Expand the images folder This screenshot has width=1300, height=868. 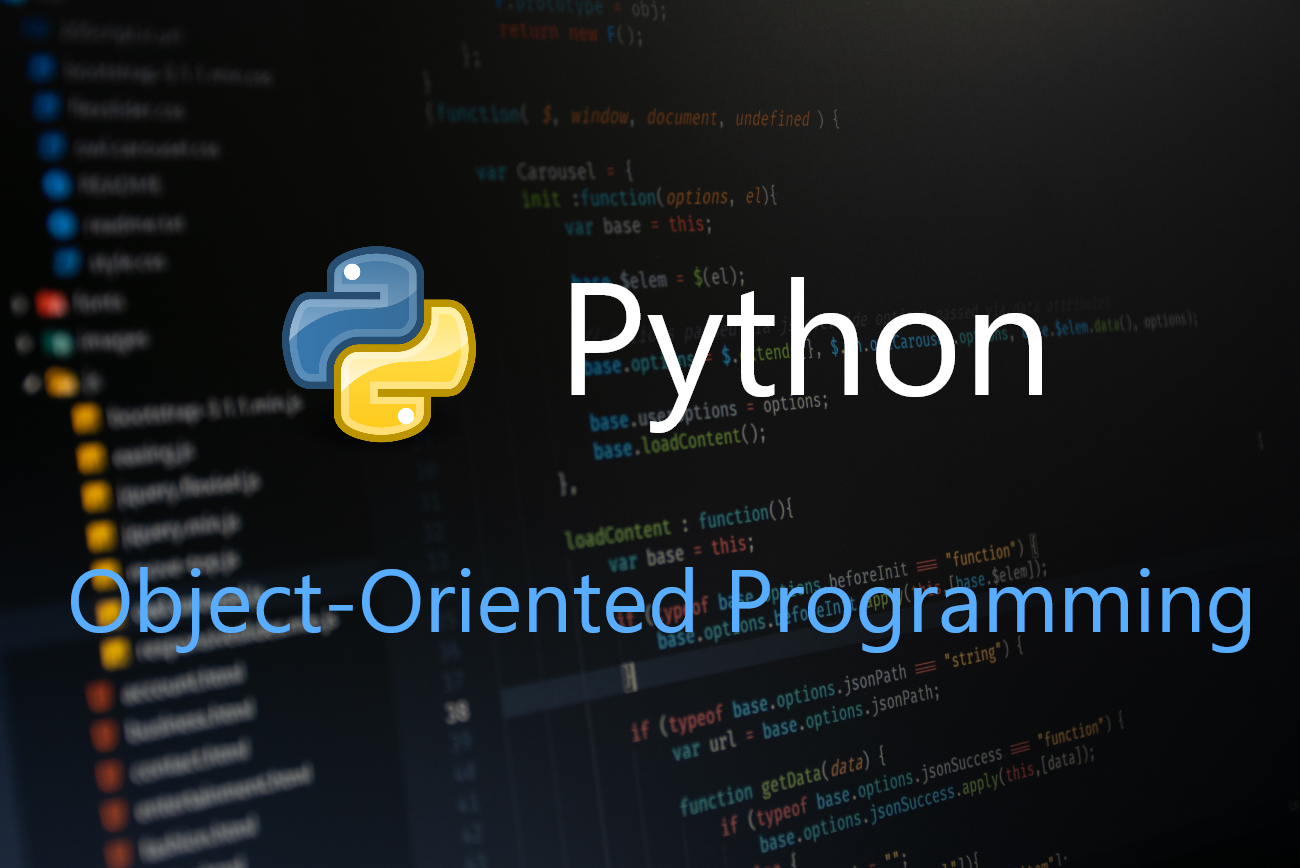(x=23, y=343)
